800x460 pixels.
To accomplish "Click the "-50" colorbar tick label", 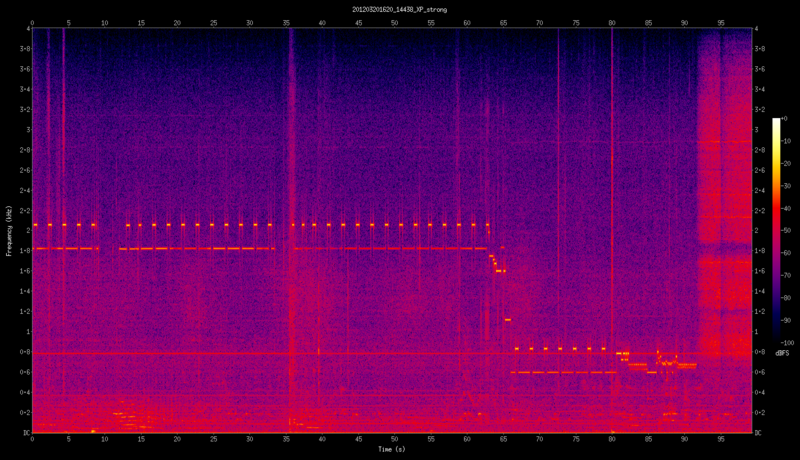I will (x=785, y=231).
